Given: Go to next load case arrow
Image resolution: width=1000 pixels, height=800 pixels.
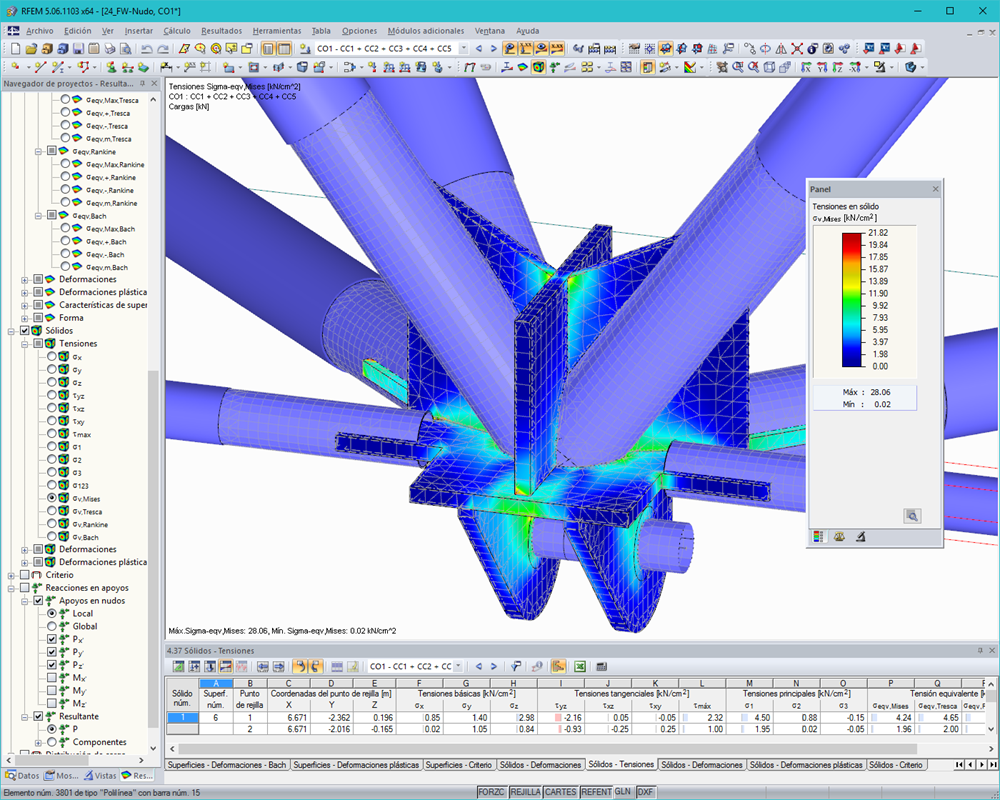Looking at the screenshot, I should point(493,48).
